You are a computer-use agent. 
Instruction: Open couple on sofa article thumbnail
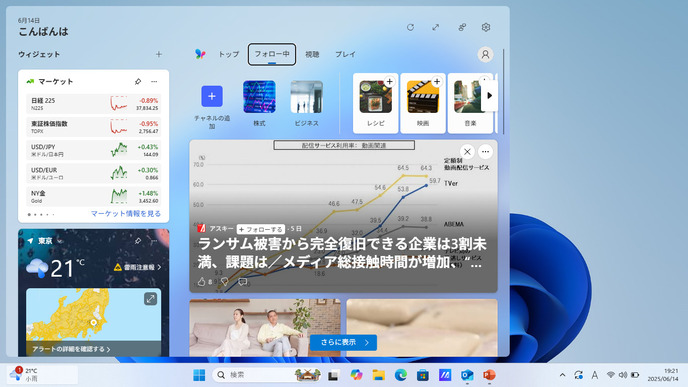click(x=265, y=327)
